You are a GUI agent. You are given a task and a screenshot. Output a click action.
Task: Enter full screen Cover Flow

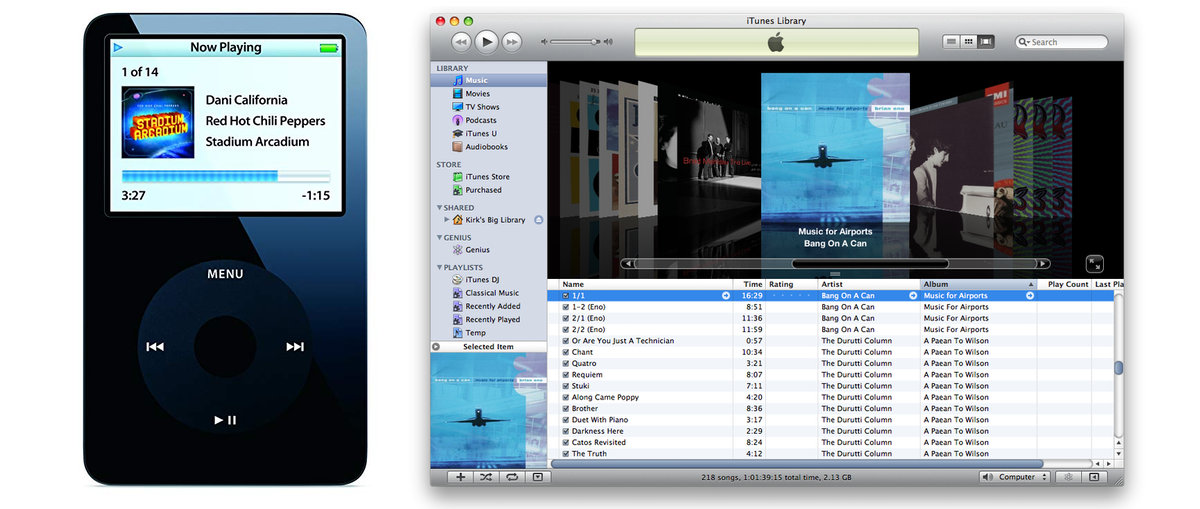click(x=1095, y=264)
